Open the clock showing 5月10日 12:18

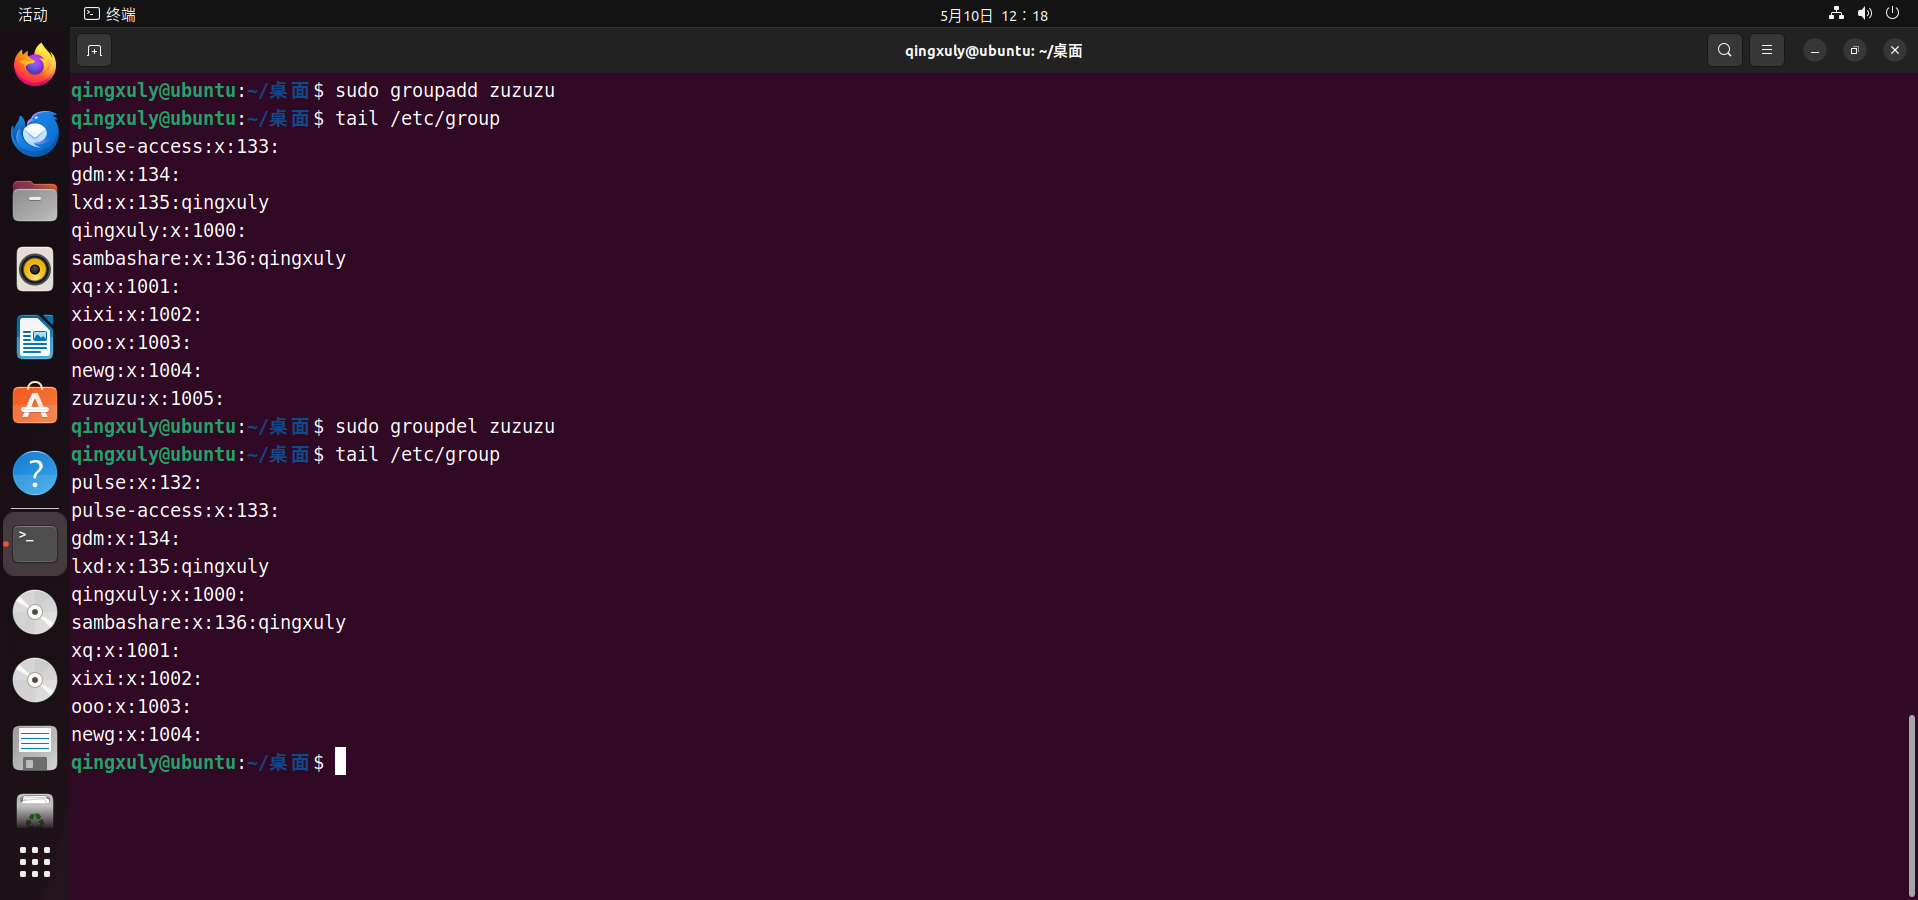coord(994,15)
